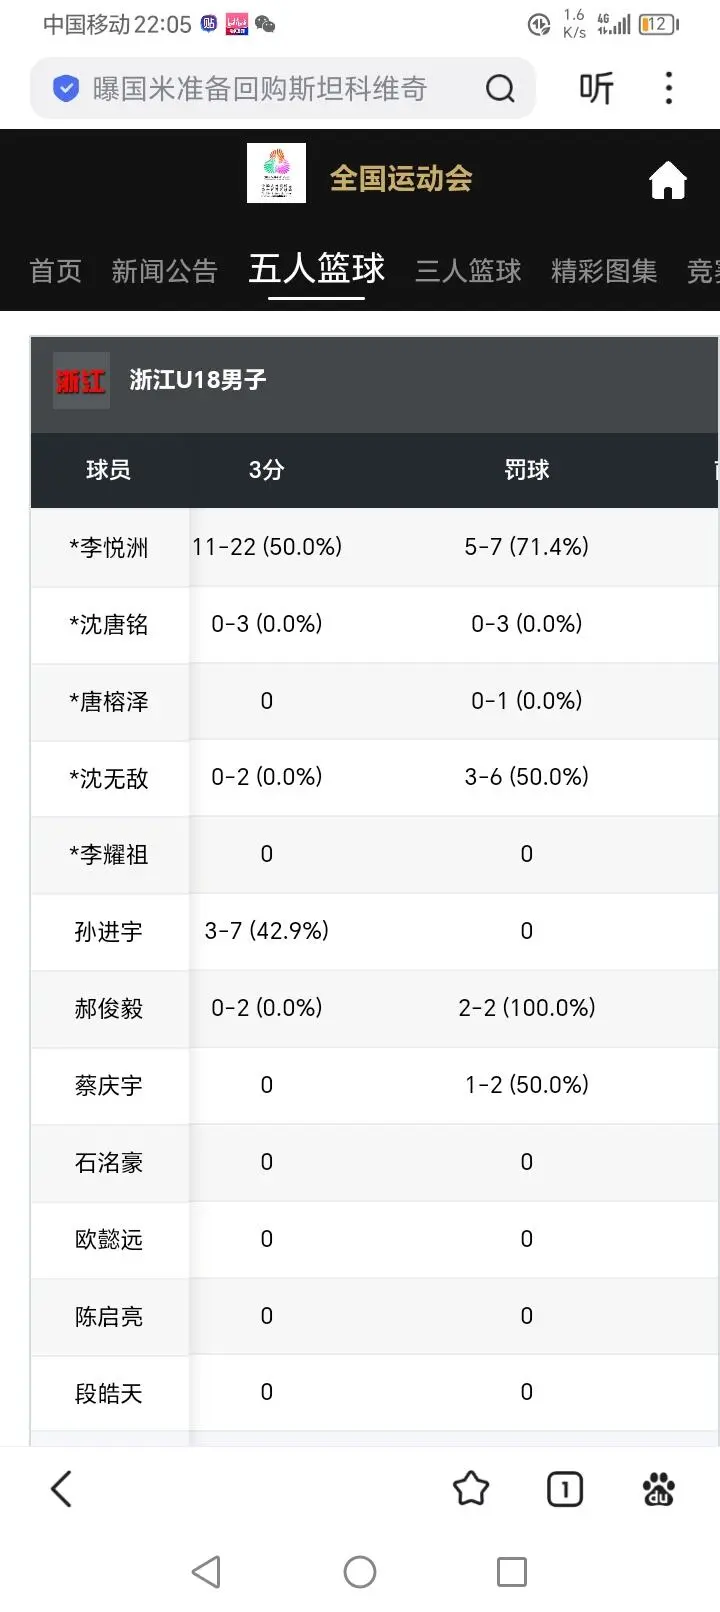Tap the 听 listen button
Viewport: 720px width, 1612px height.
tap(596, 89)
